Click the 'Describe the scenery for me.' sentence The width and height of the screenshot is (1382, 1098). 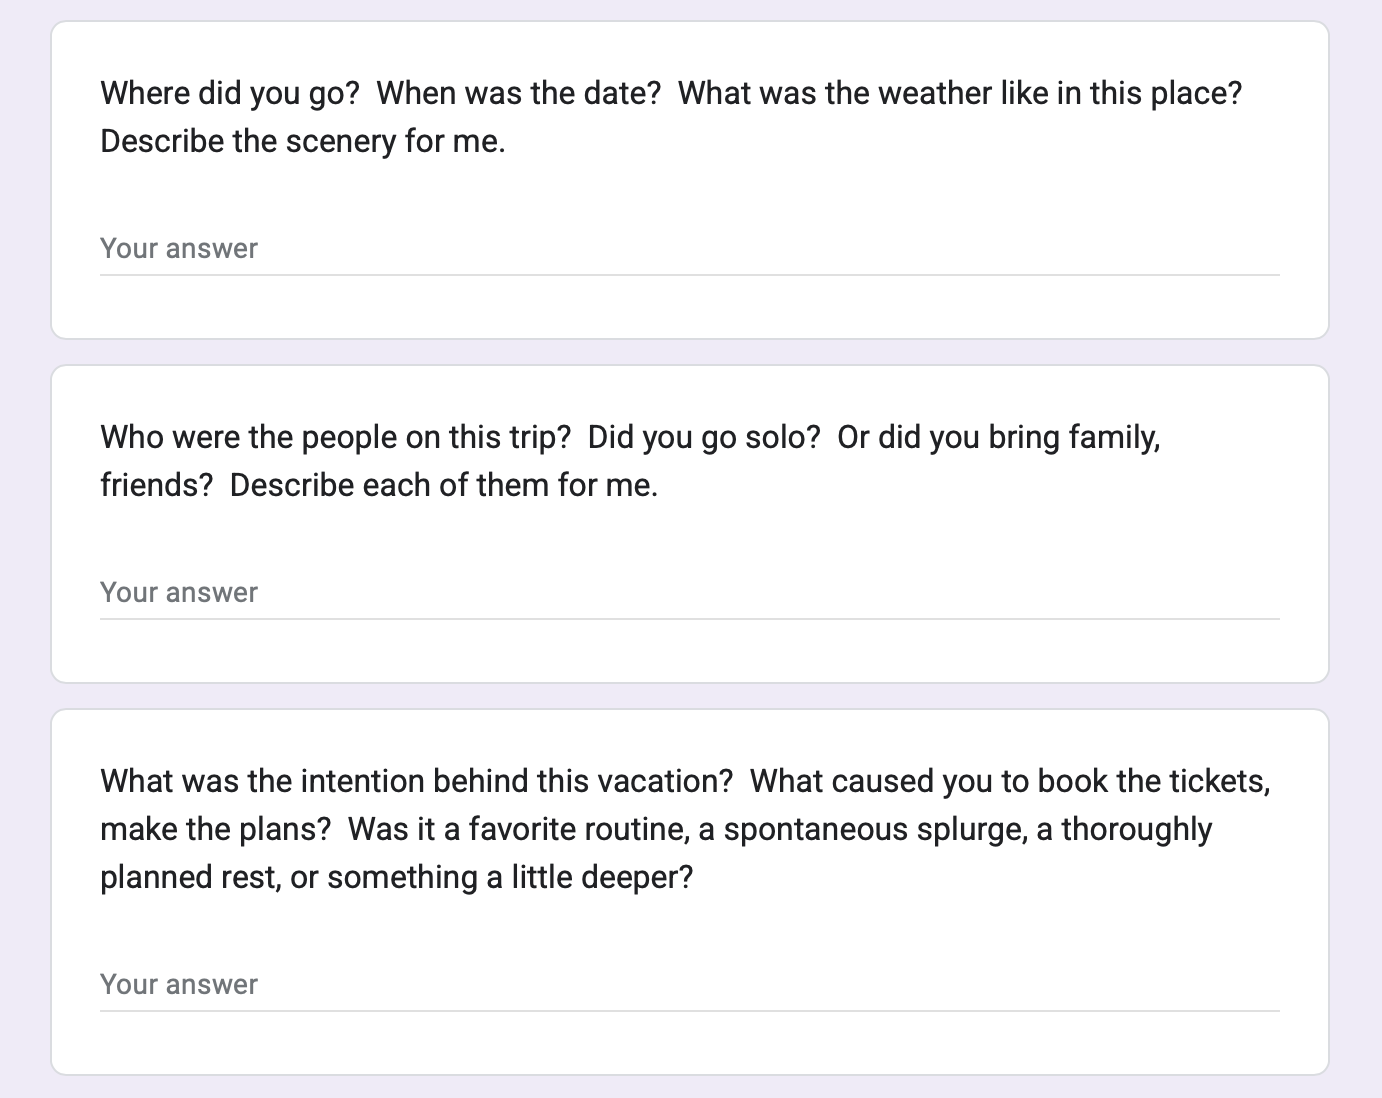click(303, 141)
